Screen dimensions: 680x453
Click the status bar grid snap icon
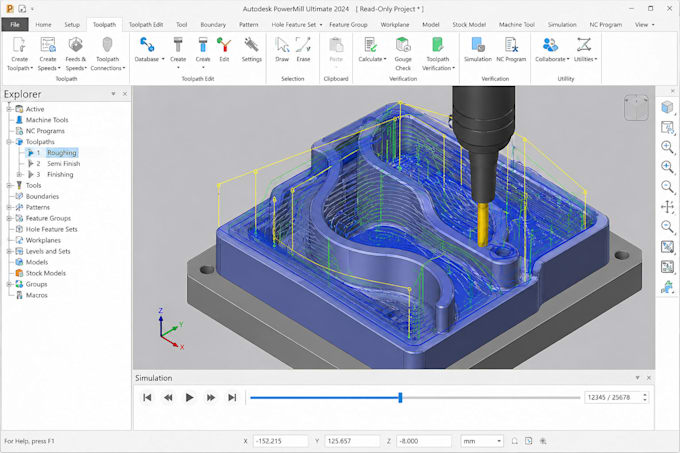543,441
